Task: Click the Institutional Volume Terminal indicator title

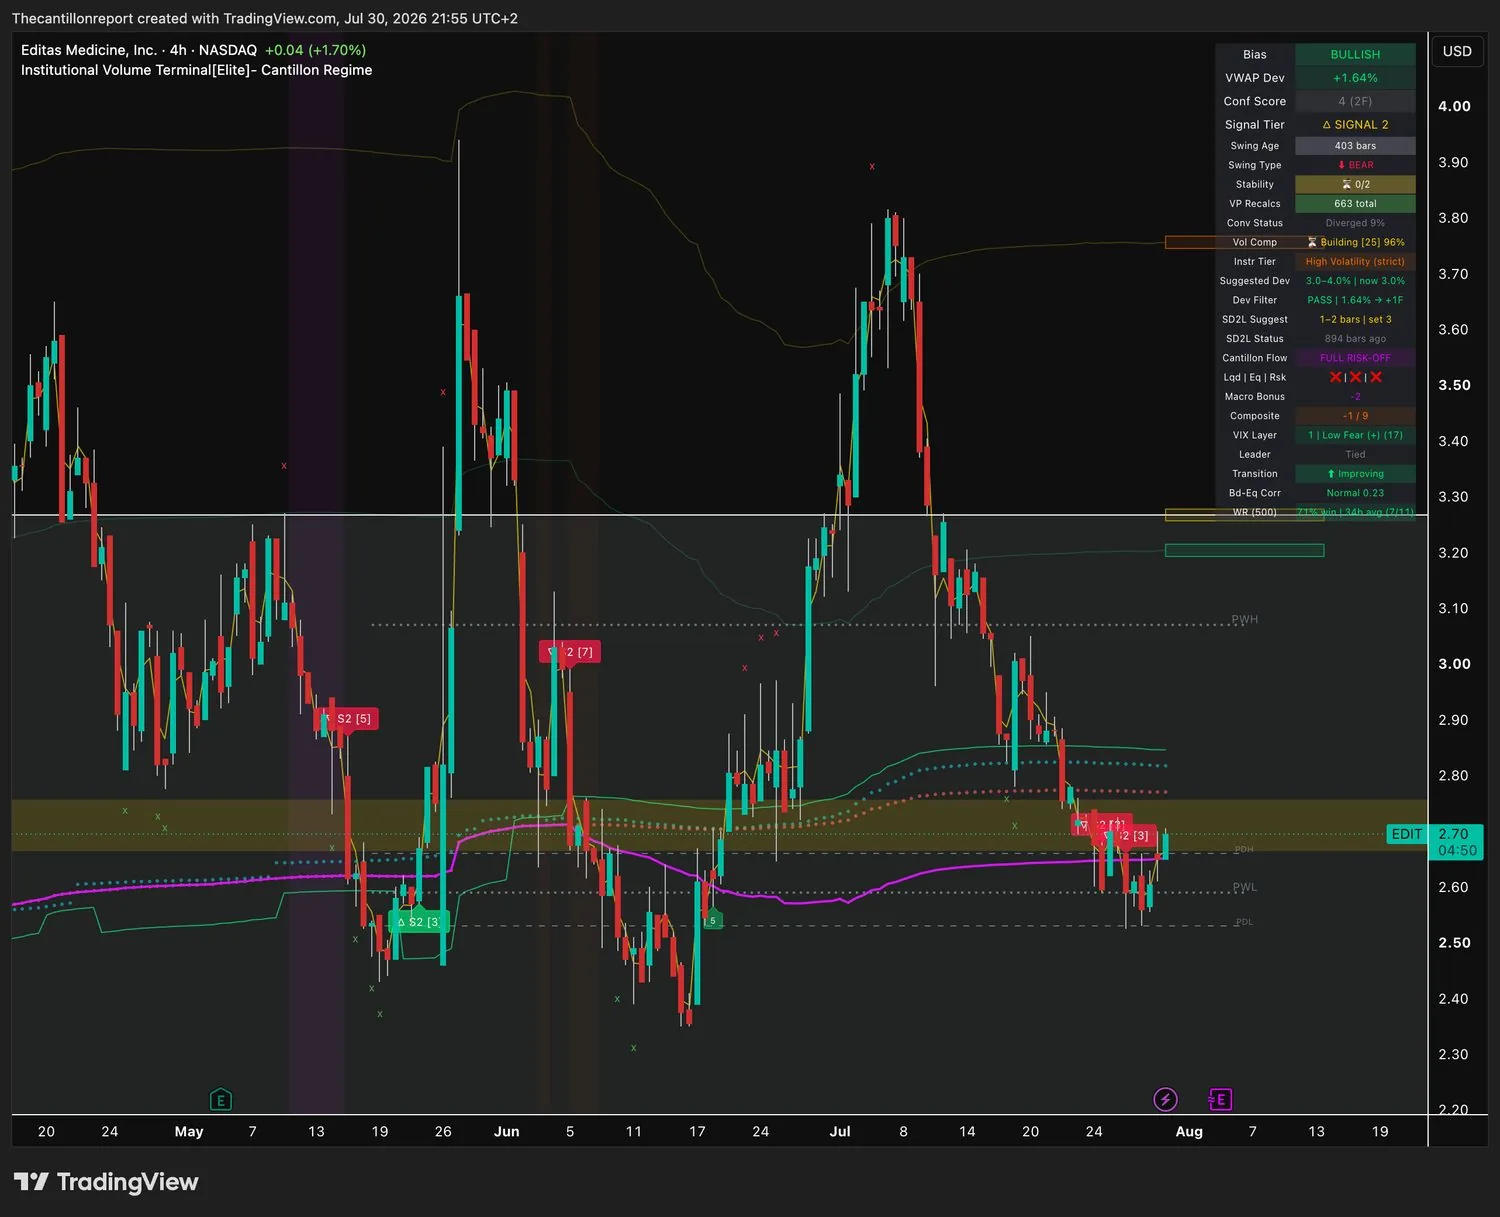Action: tap(196, 70)
